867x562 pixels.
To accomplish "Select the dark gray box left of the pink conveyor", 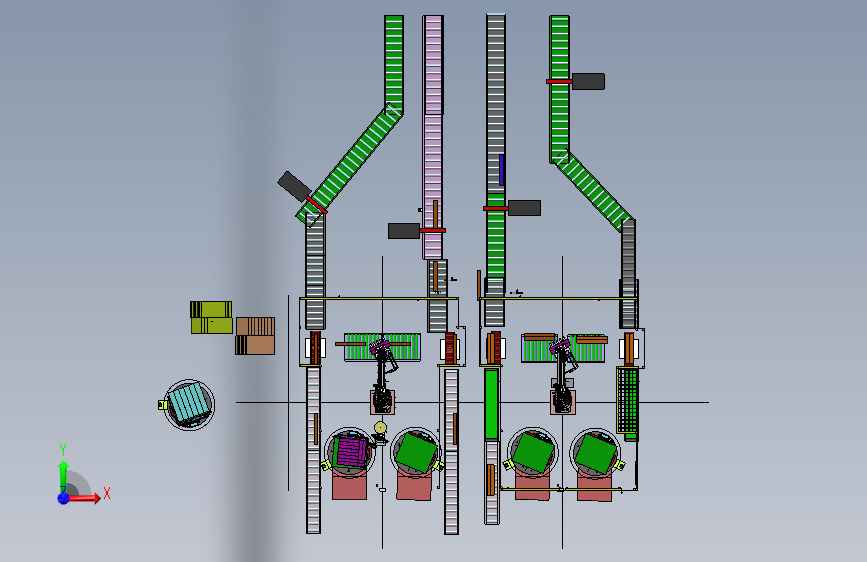I will point(404,231).
